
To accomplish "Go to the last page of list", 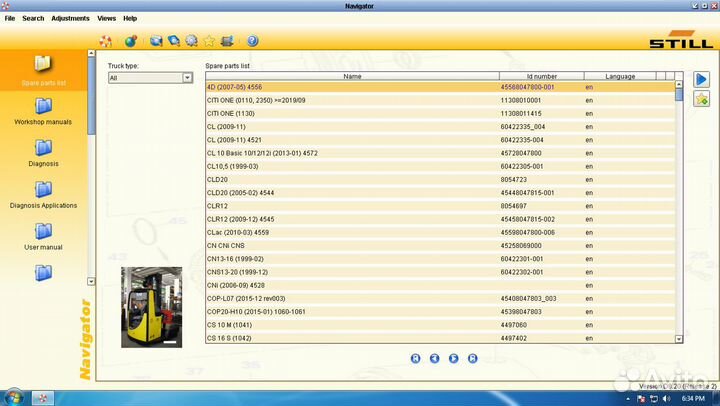I will click(x=472, y=357).
